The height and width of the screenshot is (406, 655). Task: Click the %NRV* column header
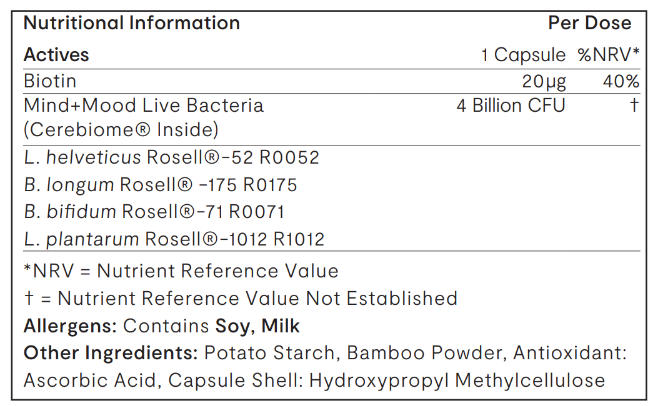pos(608,54)
